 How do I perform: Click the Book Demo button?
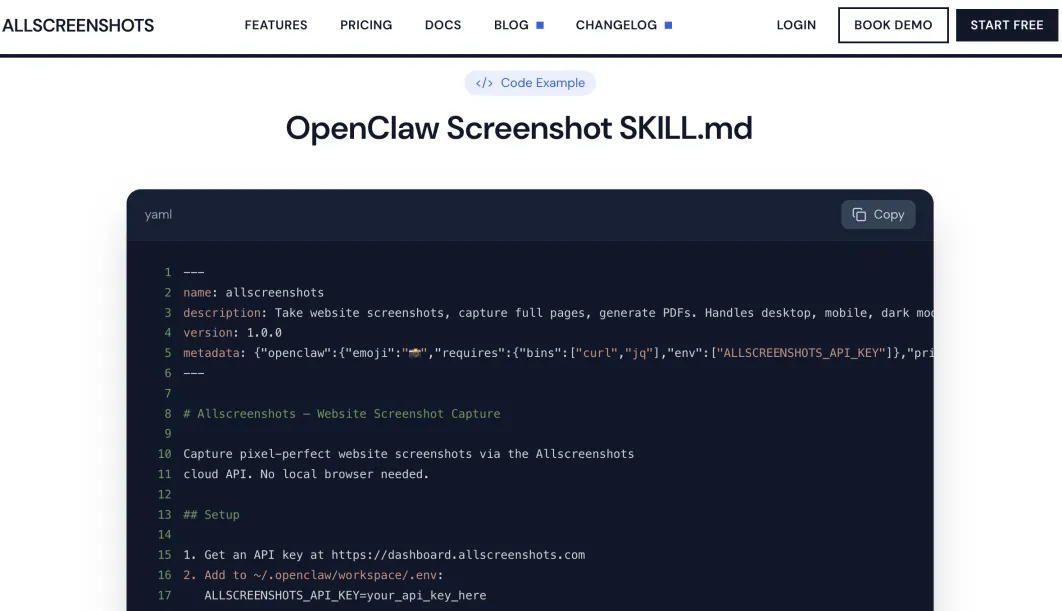893,25
